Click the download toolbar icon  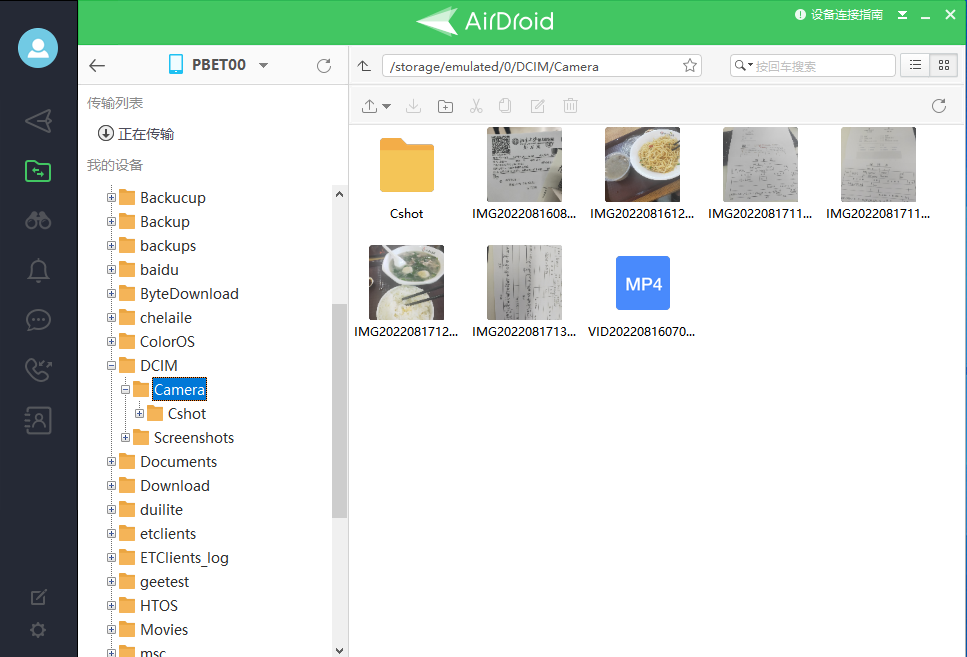pyautogui.click(x=413, y=106)
